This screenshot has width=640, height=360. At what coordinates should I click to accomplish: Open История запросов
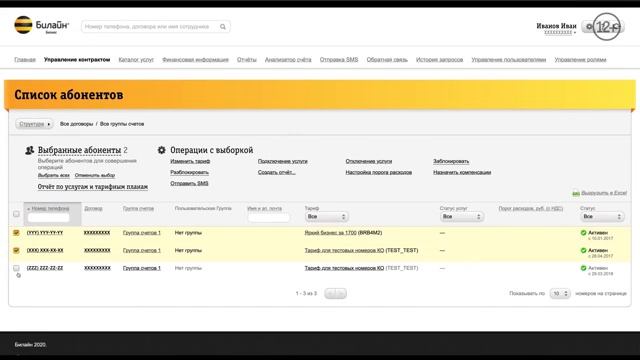coord(439,60)
